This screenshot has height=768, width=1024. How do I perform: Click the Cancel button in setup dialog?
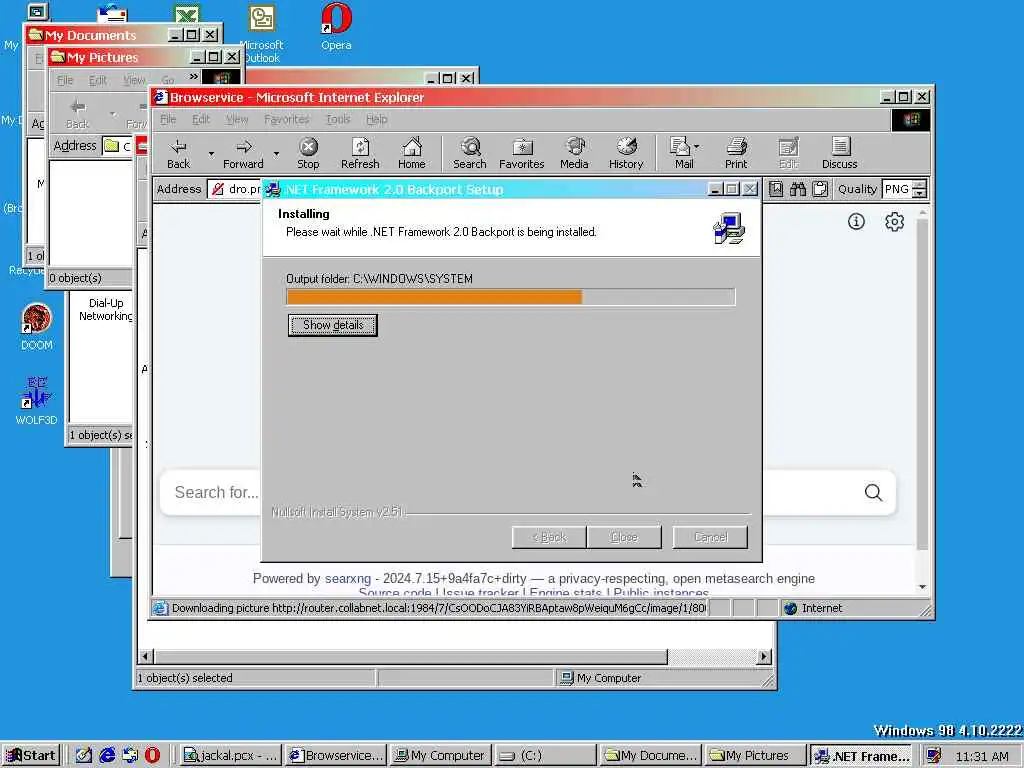pyautogui.click(x=711, y=537)
